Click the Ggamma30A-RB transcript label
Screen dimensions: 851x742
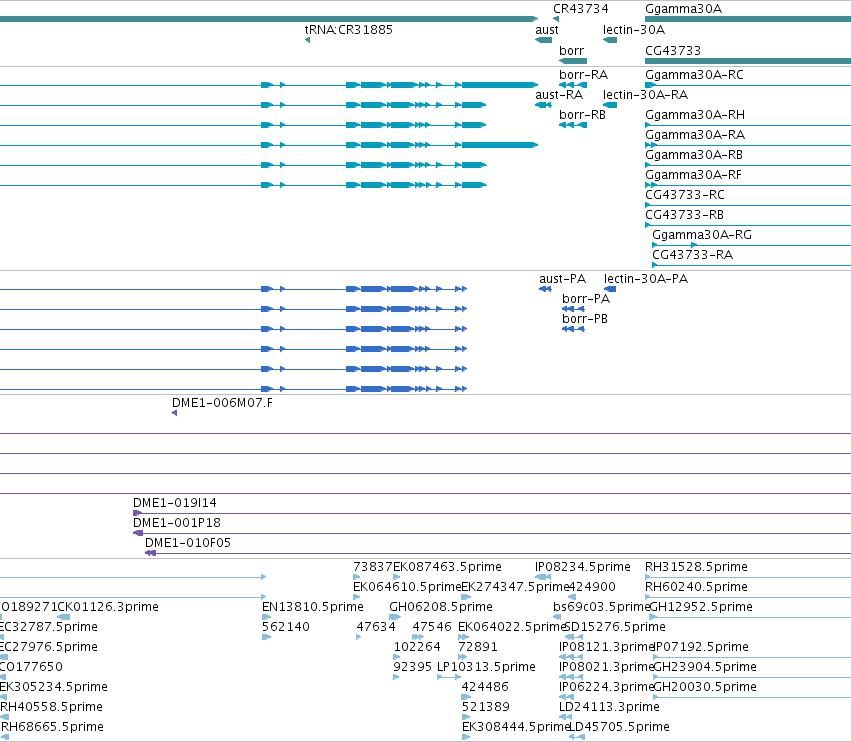(694, 155)
